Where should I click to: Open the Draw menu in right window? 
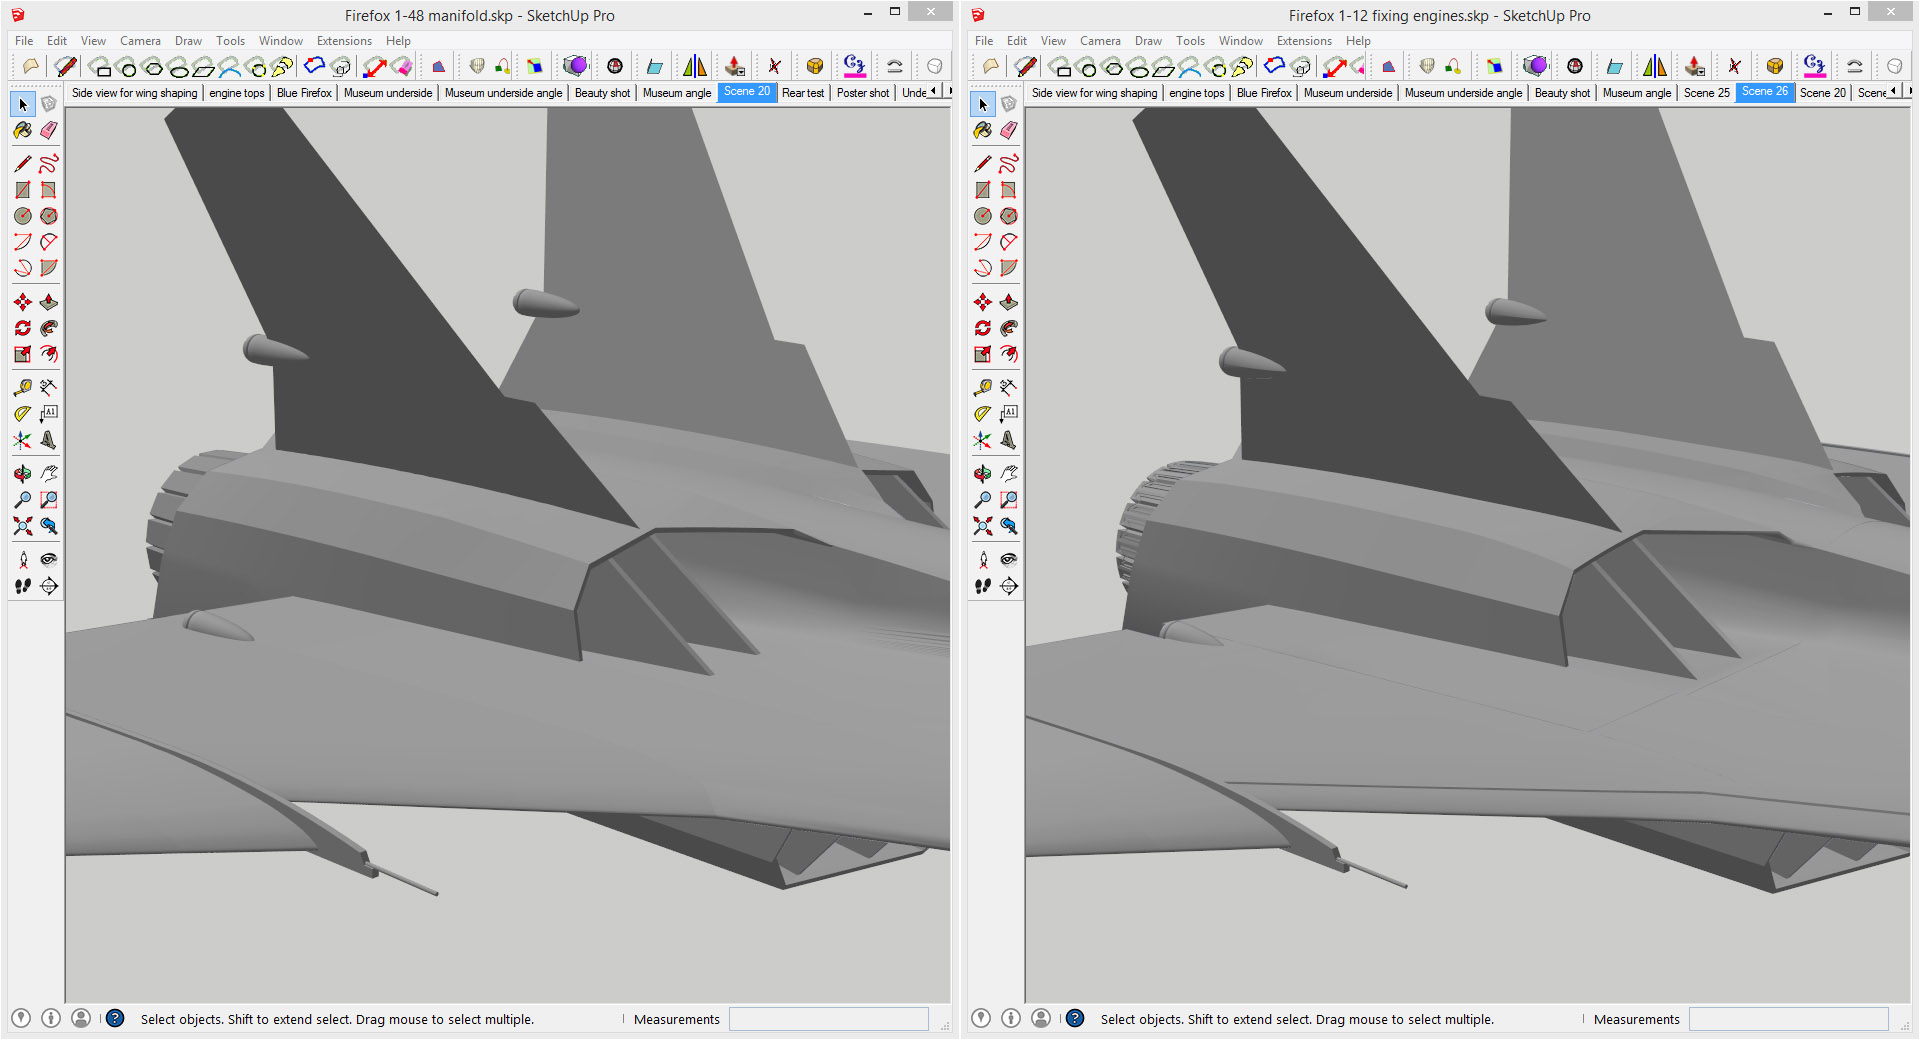pos(1148,41)
